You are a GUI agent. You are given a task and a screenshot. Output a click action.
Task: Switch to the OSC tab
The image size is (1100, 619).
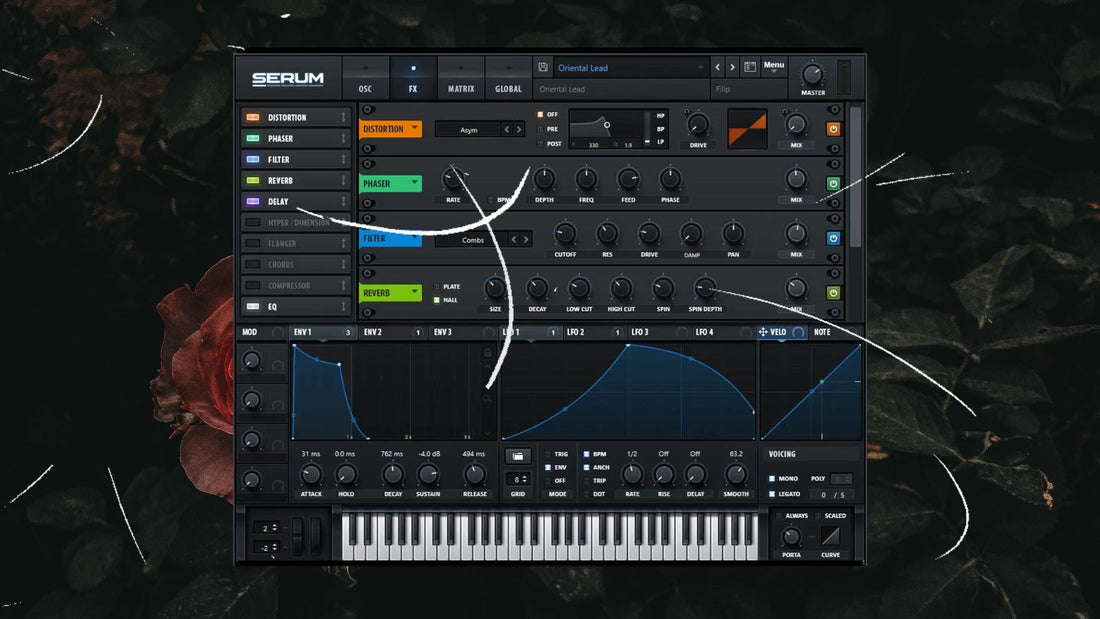365,80
